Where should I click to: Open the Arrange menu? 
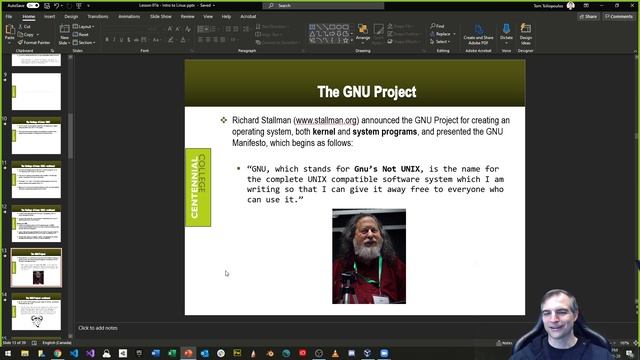click(x=362, y=34)
